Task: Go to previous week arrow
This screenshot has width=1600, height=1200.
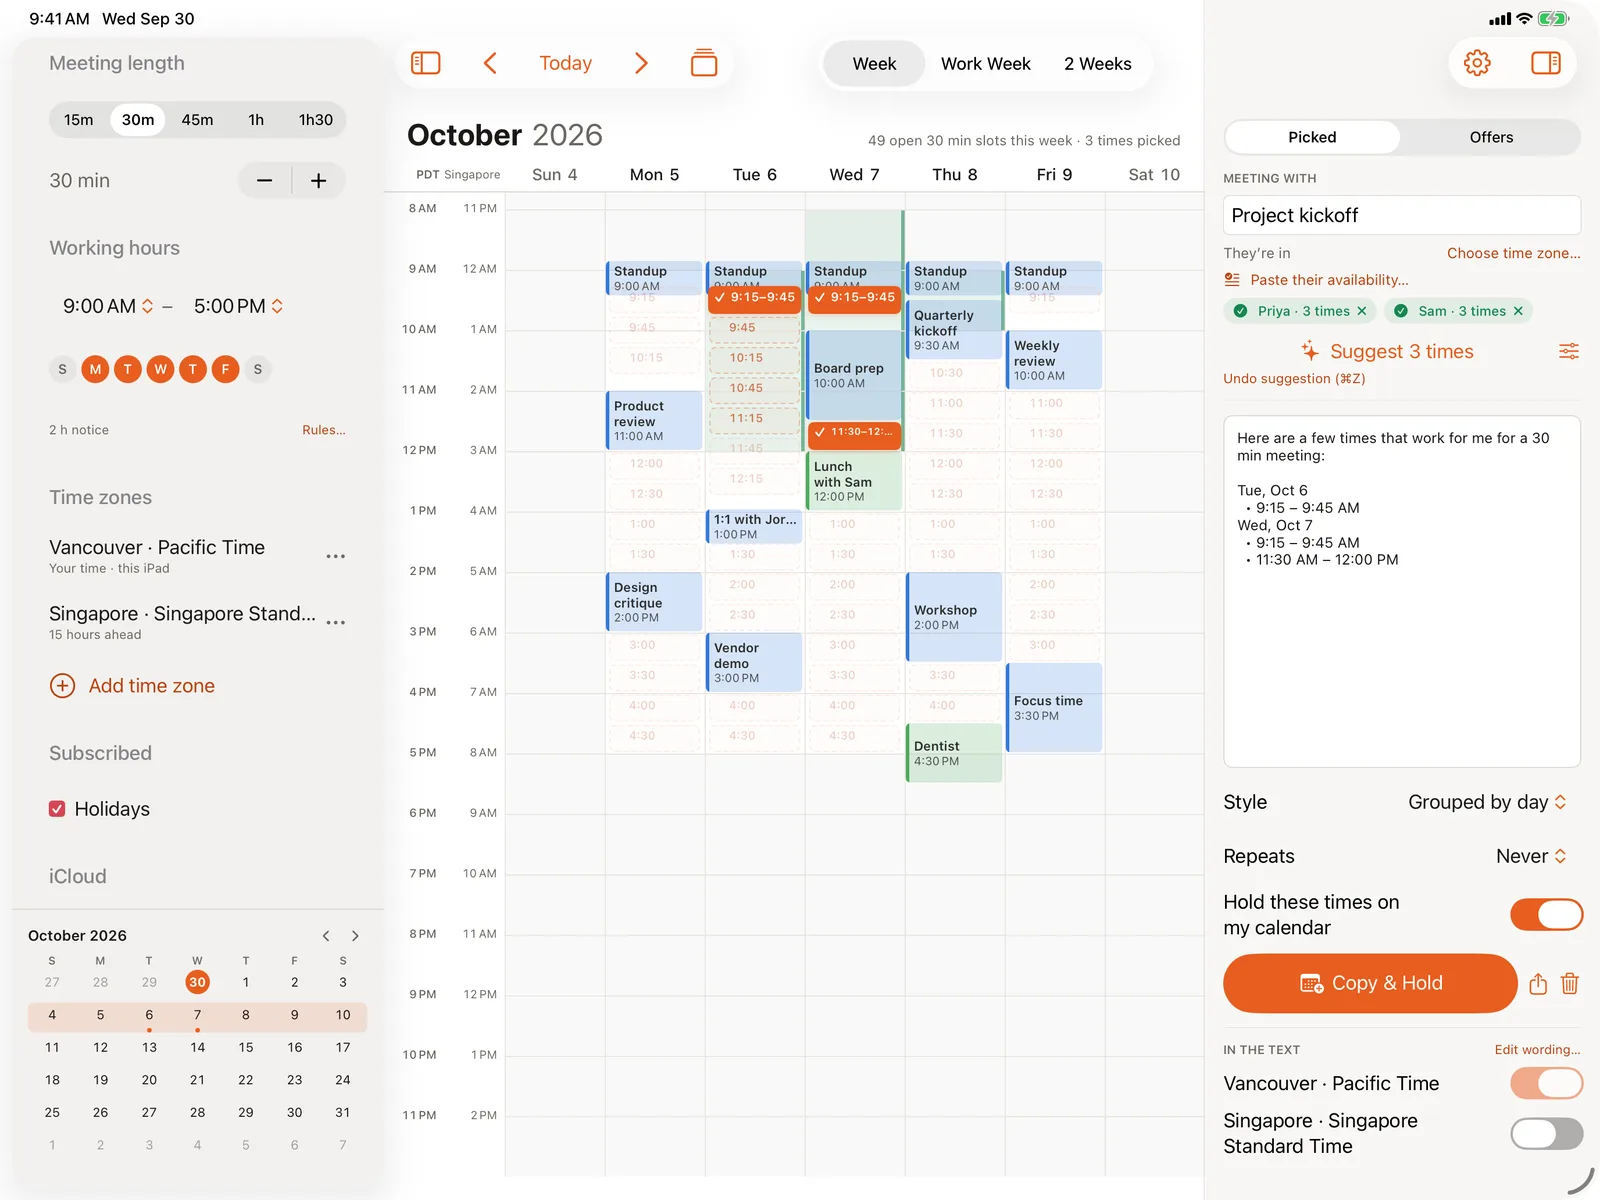Action: pyautogui.click(x=490, y=63)
